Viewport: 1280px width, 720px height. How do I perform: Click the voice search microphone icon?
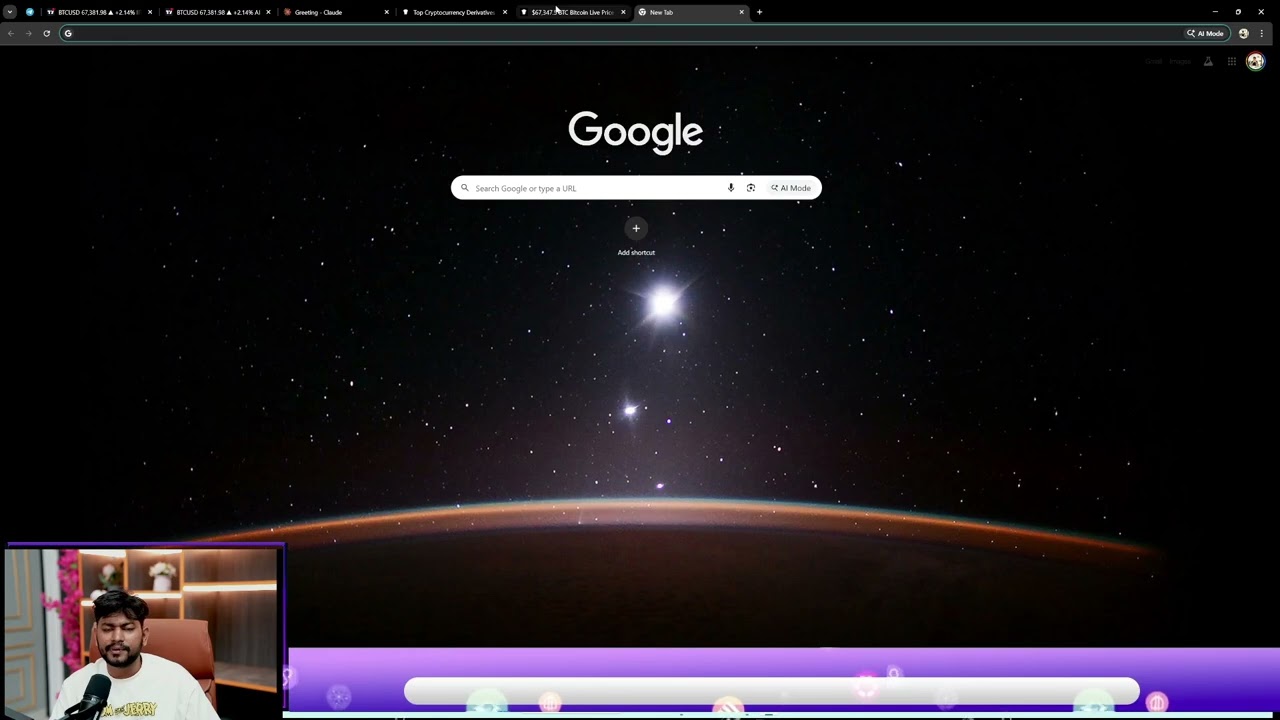tap(731, 188)
